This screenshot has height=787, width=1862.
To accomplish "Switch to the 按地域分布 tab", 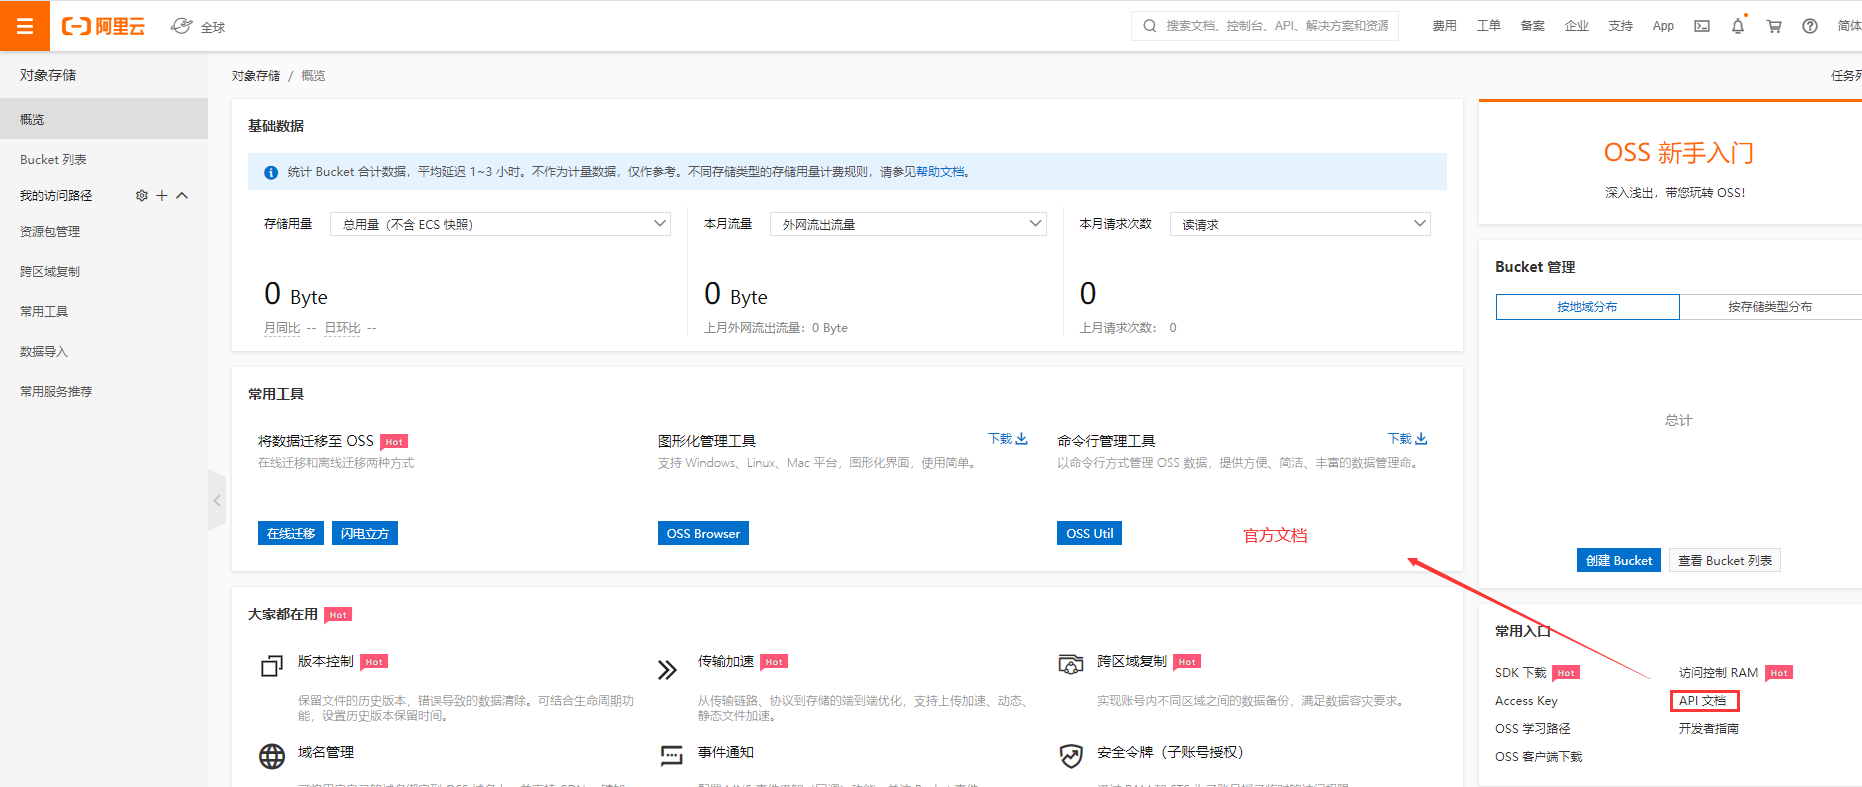I will click(1587, 307).
